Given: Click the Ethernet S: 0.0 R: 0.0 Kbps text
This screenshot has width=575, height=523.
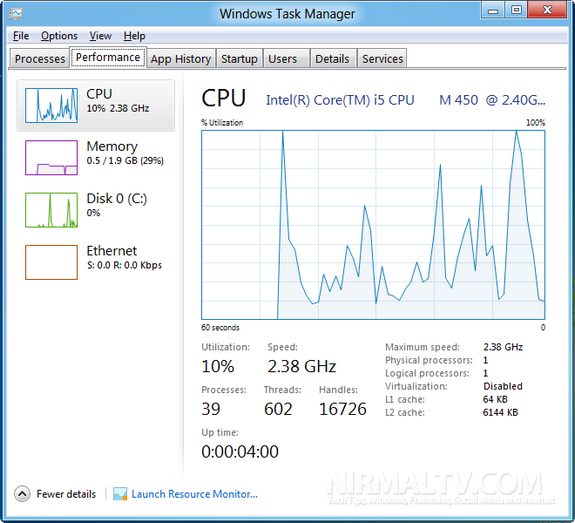Looking at the screenshot, I should coord(124,265).
